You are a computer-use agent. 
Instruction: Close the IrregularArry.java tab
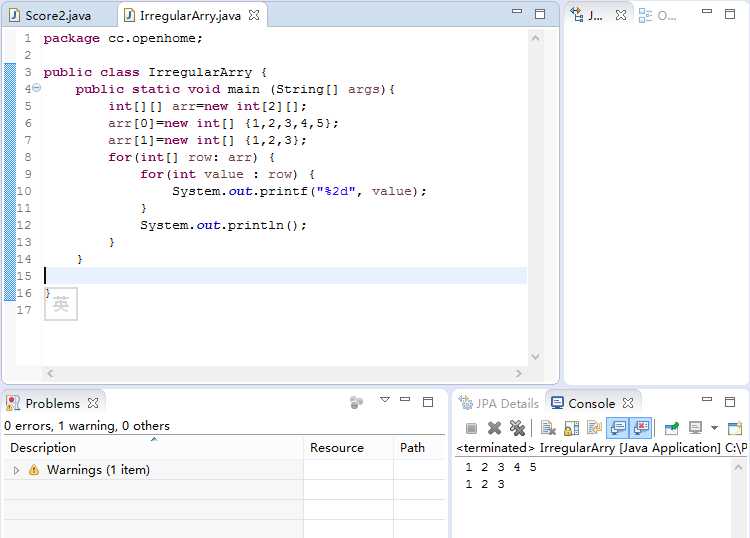pyautogui.click(x=254, y=15)
